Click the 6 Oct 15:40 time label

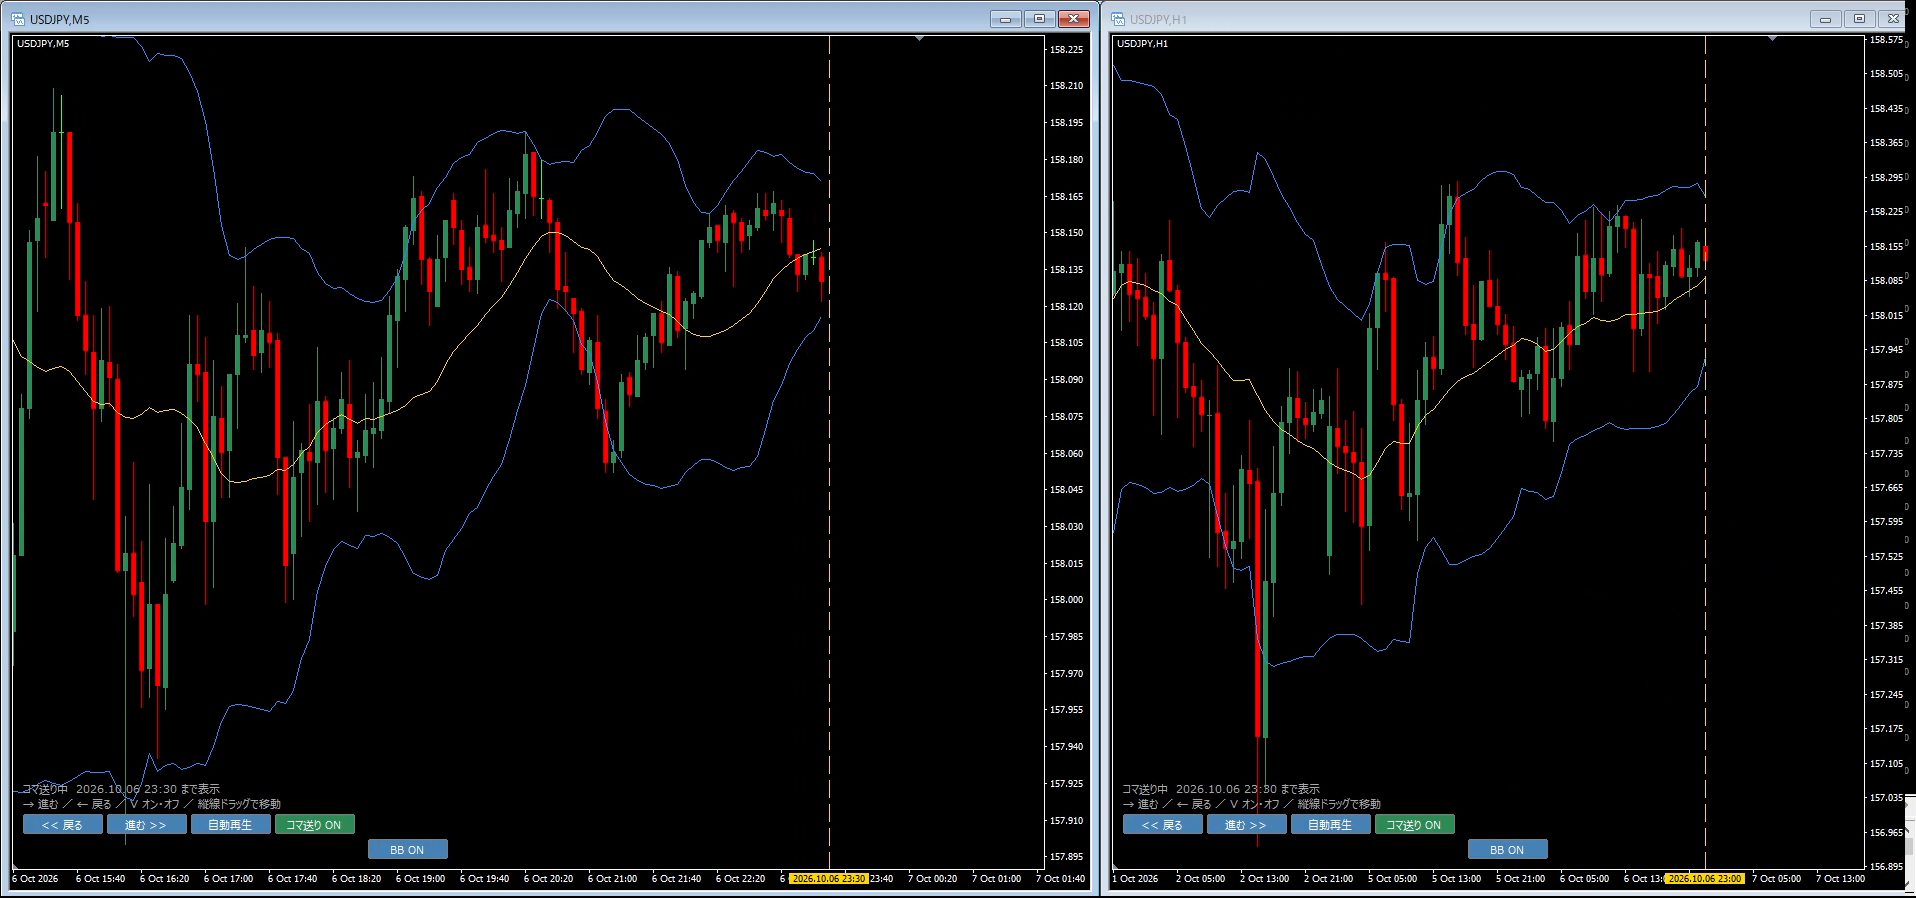100,879
